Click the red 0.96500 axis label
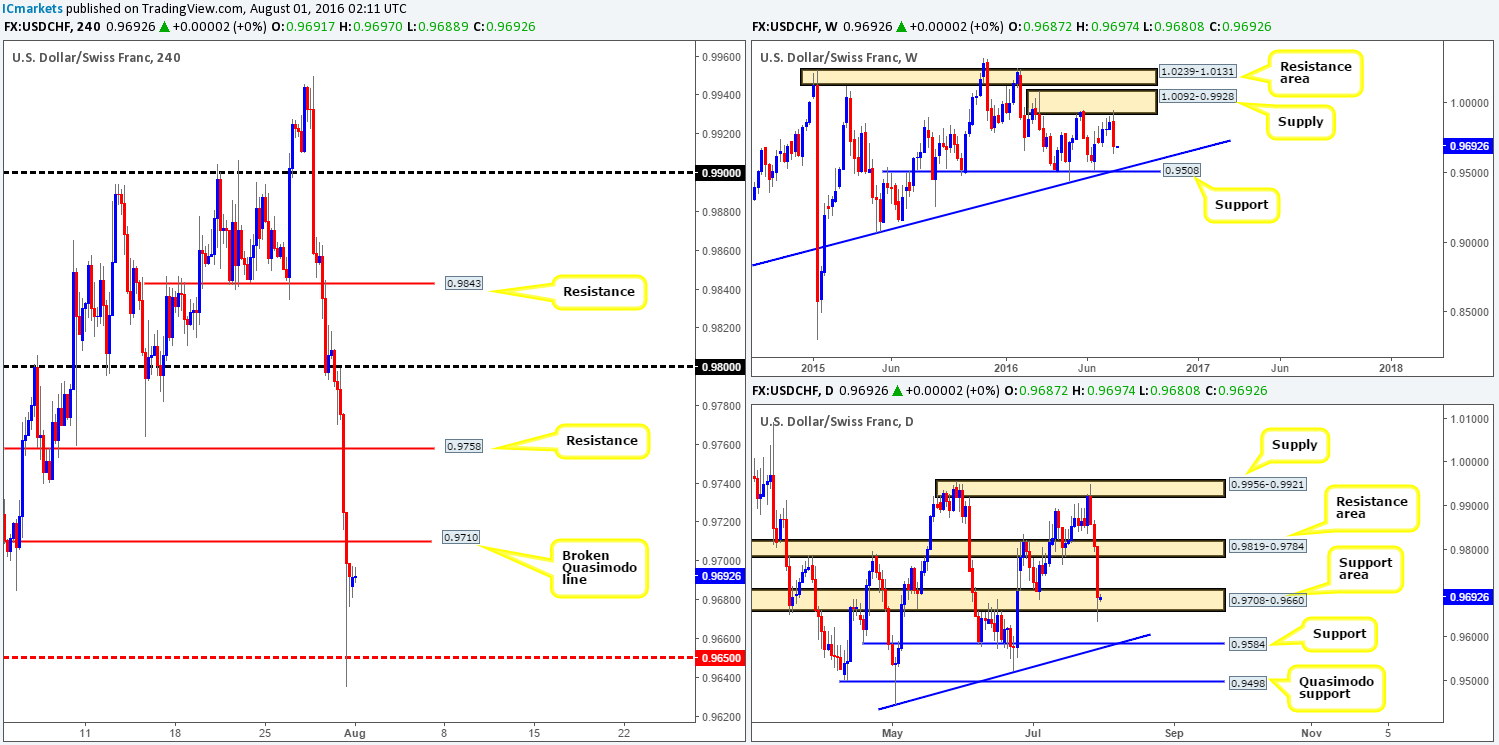 point(719,657)
